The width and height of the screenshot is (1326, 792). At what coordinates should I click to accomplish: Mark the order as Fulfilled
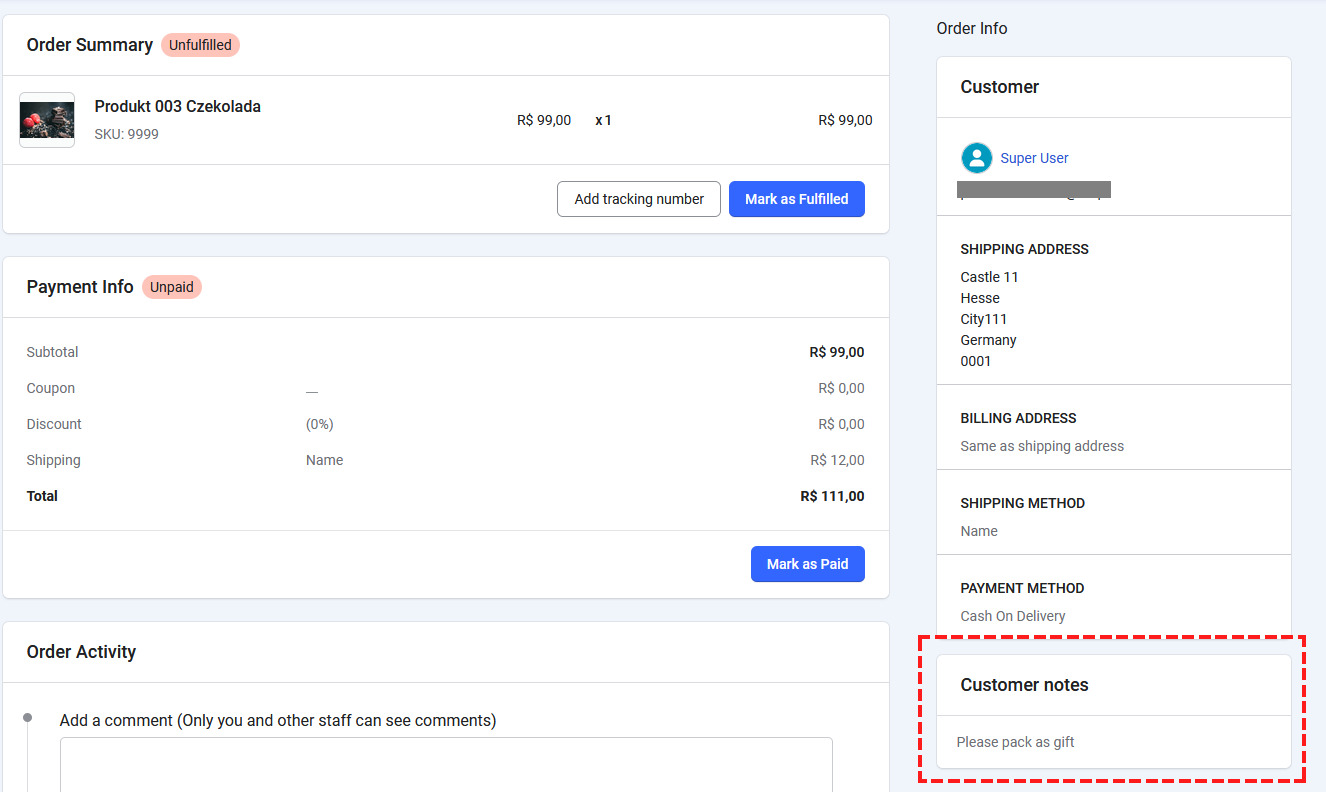(x=796, y=199)
